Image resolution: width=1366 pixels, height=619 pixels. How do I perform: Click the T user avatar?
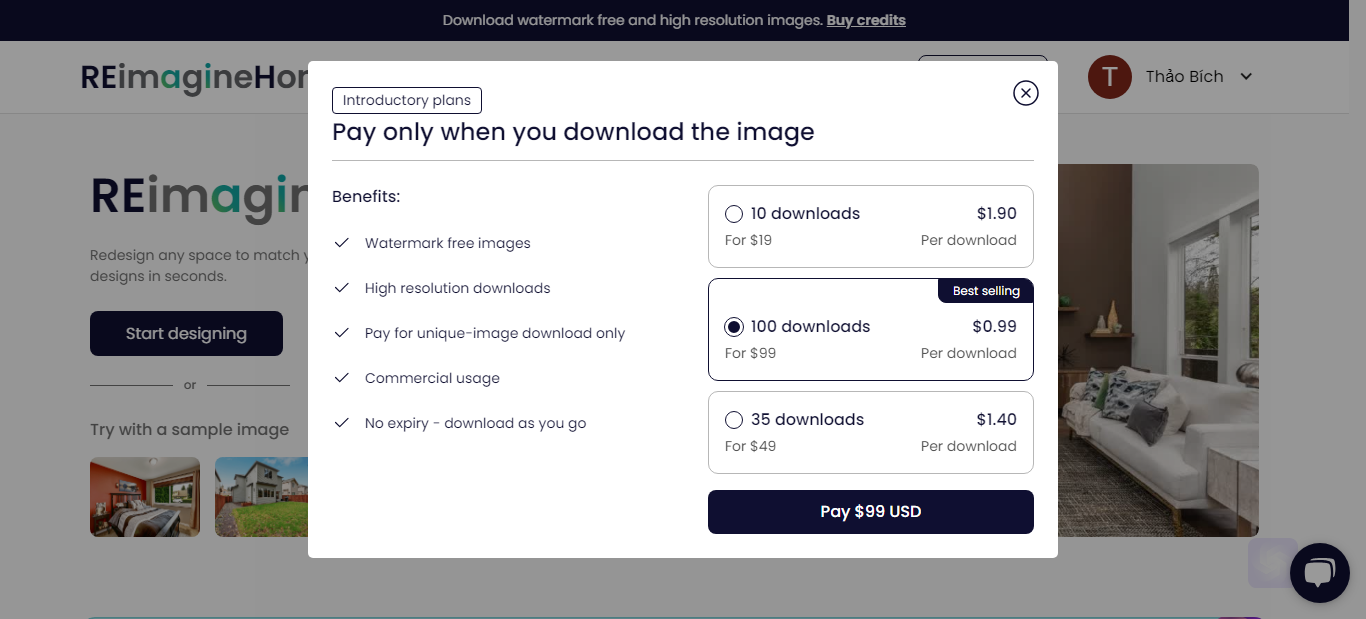tap(1109, 77)
